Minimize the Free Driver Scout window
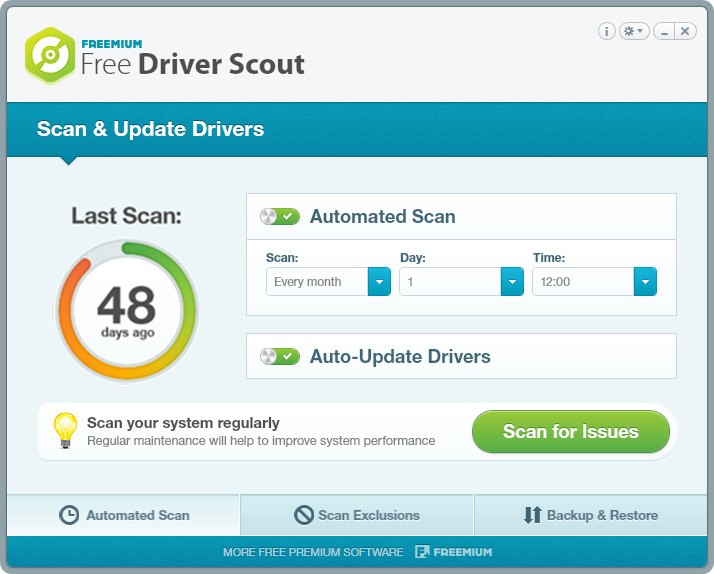Screen dimensions: 714x574 (x=664, y=31)
